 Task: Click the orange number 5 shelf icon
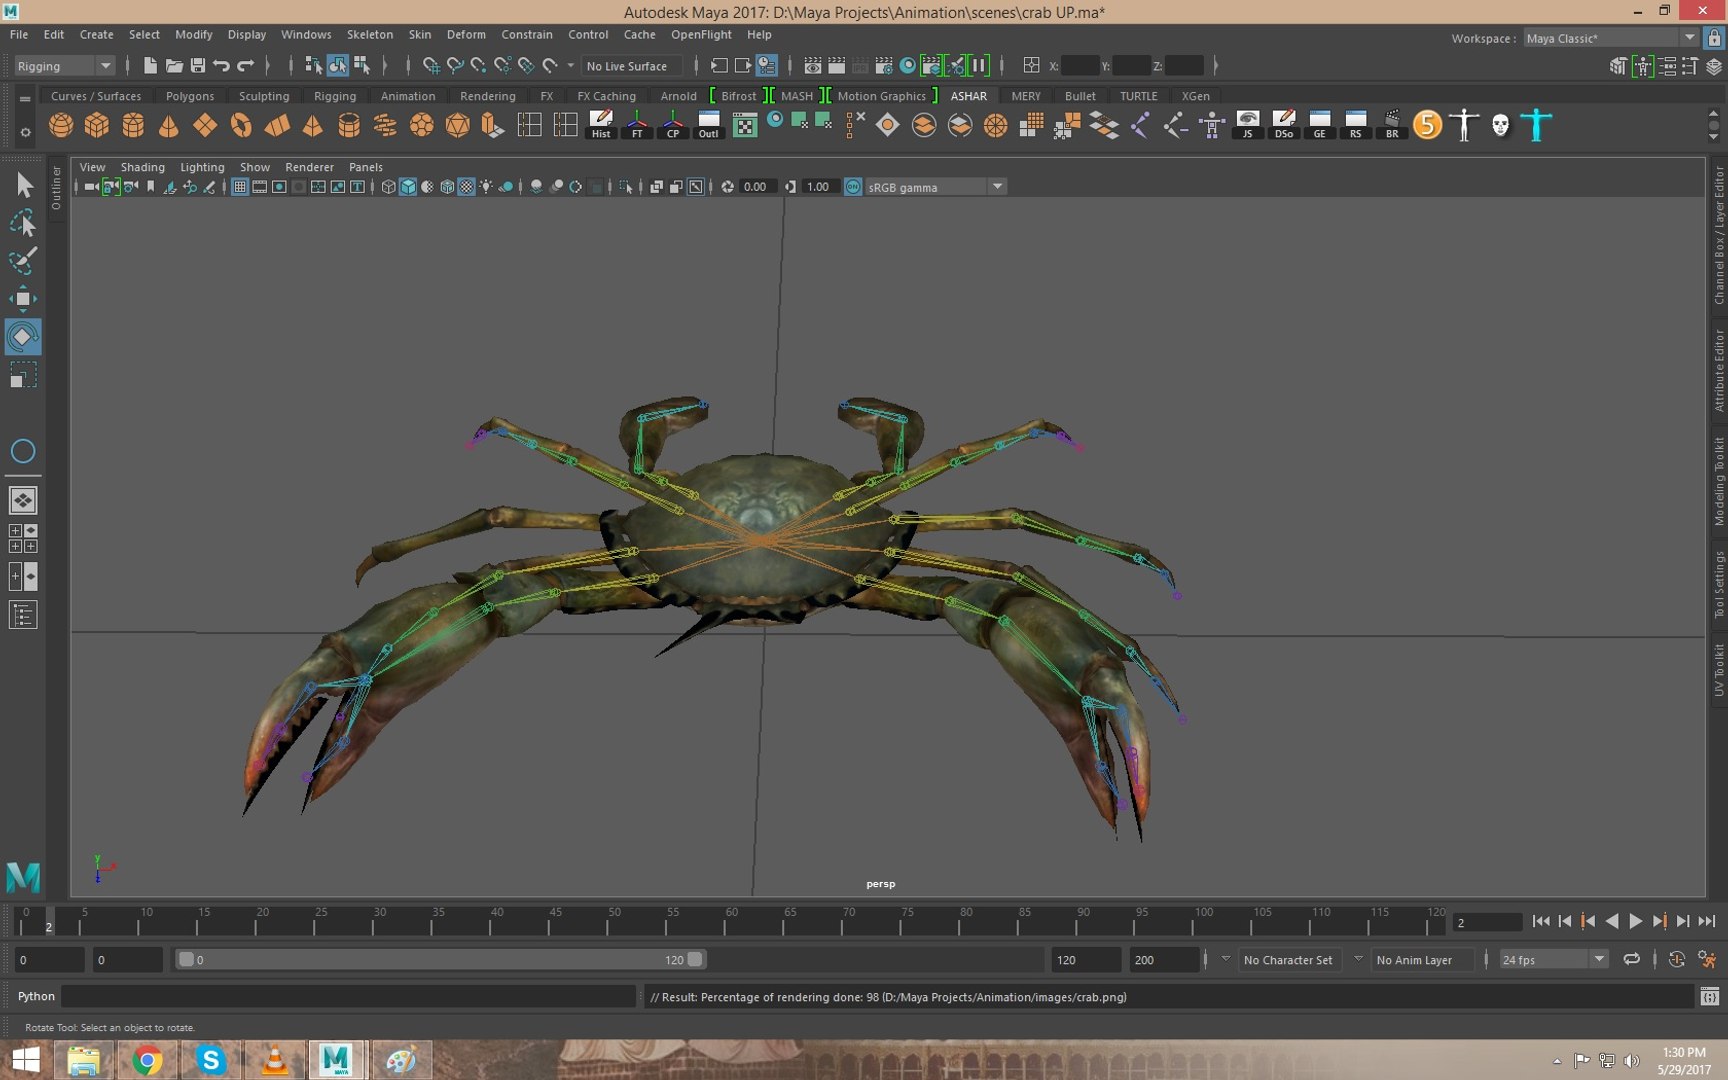point(1428,125)
